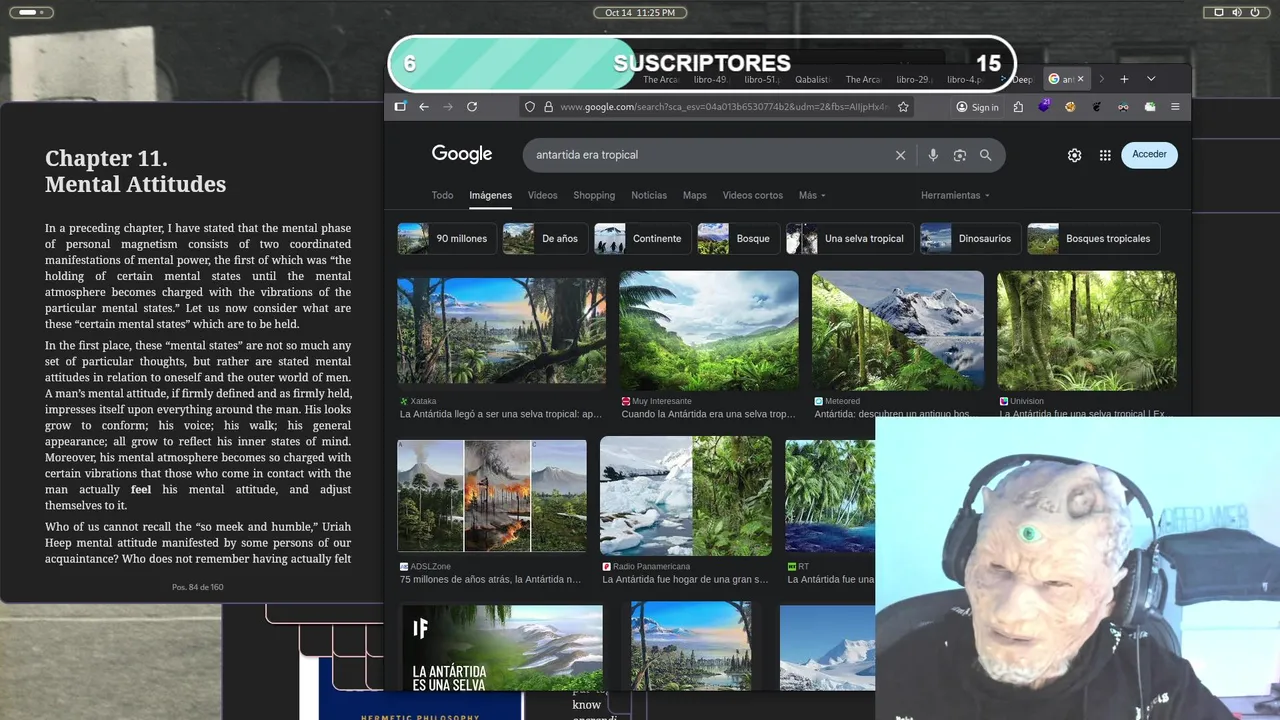The image size is (1280, 720).
Task: Submit search with magnifier icon
Action: click(986, 155)
